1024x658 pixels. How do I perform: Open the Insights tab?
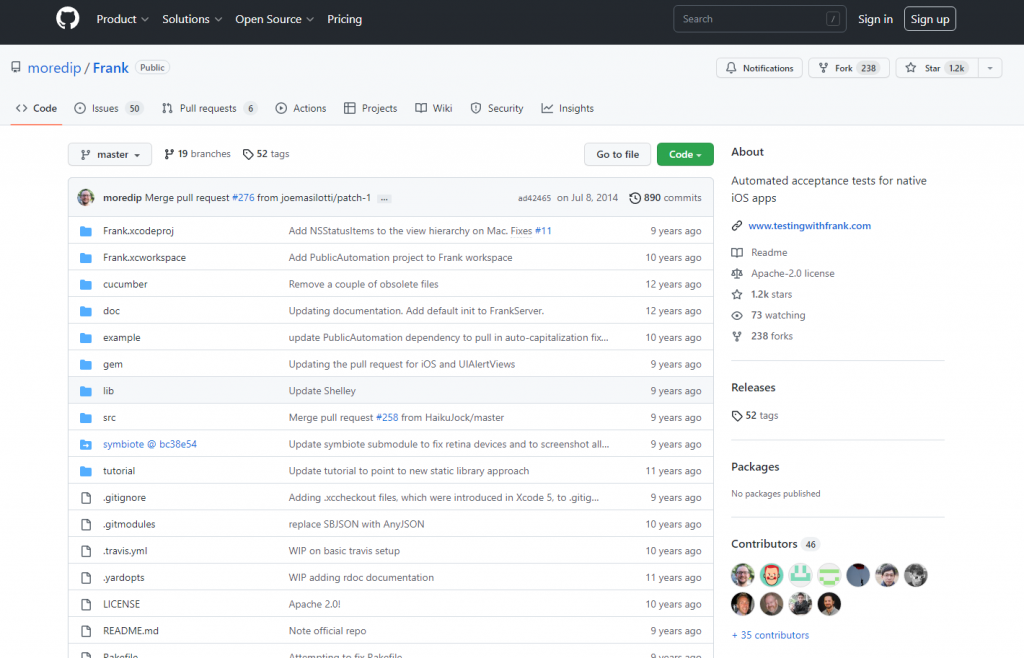point(568,108)
